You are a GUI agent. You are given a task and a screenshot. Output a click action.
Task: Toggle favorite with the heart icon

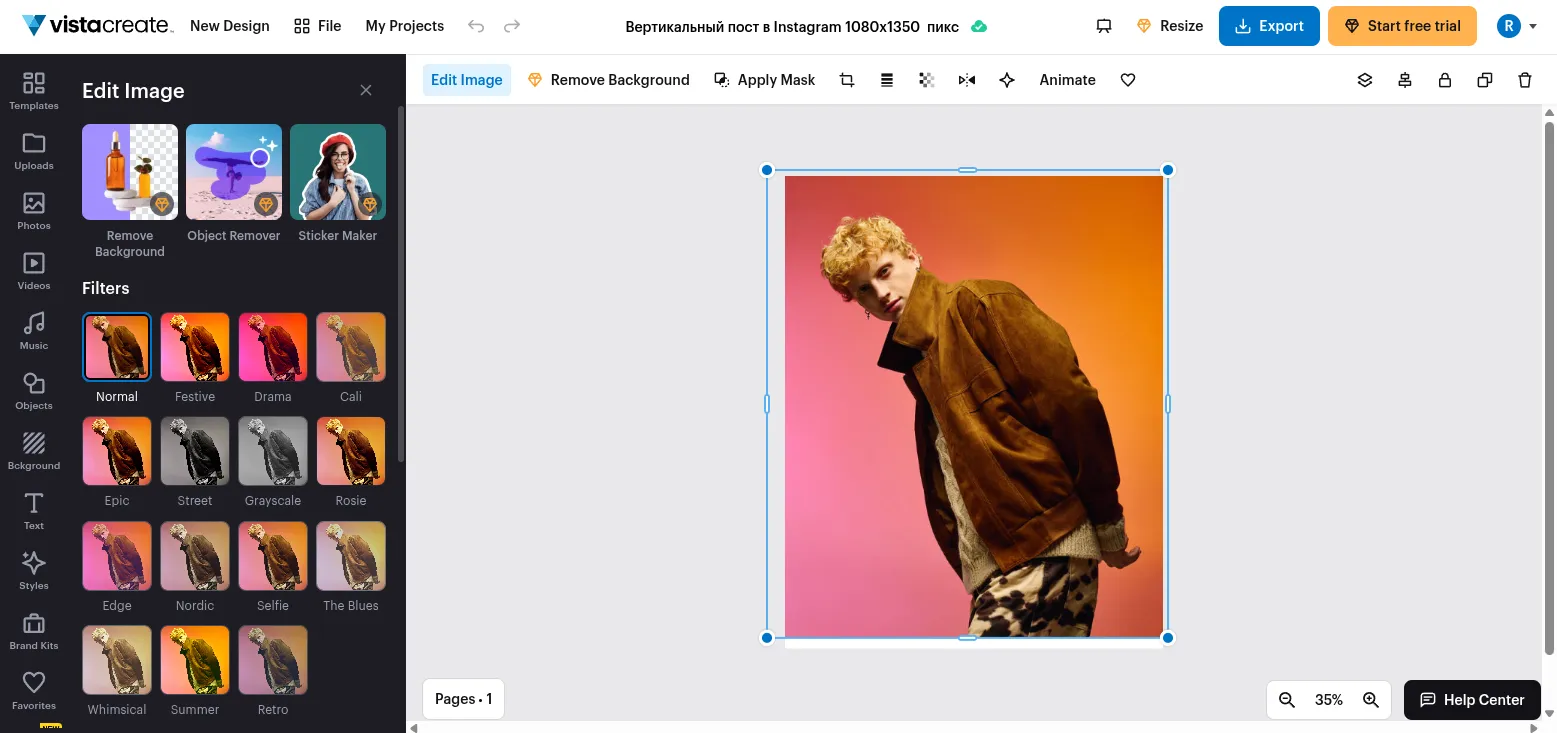point(1127,79)
